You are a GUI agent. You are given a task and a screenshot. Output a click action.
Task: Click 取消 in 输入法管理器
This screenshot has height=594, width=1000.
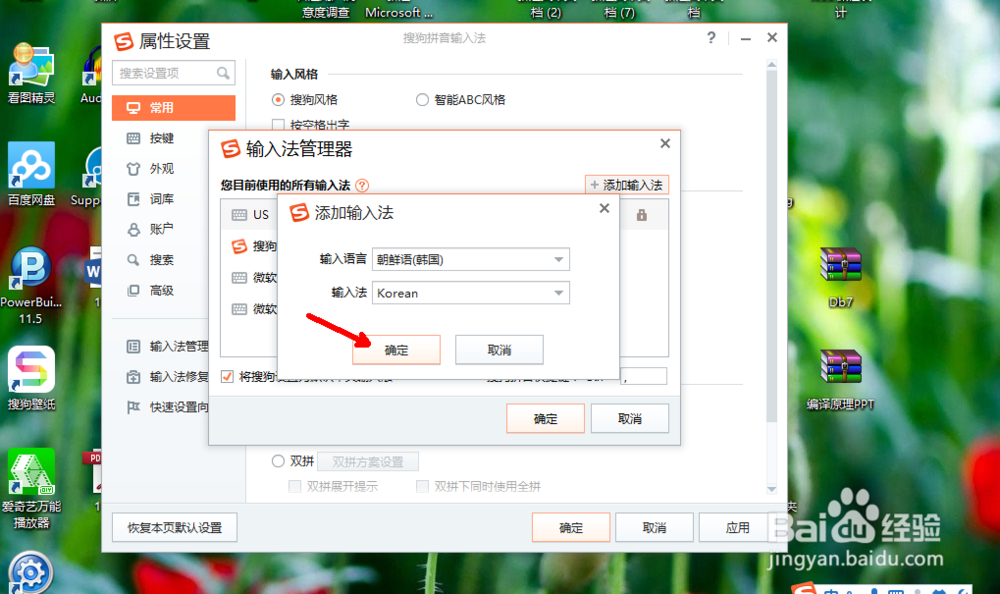[629, 419]
